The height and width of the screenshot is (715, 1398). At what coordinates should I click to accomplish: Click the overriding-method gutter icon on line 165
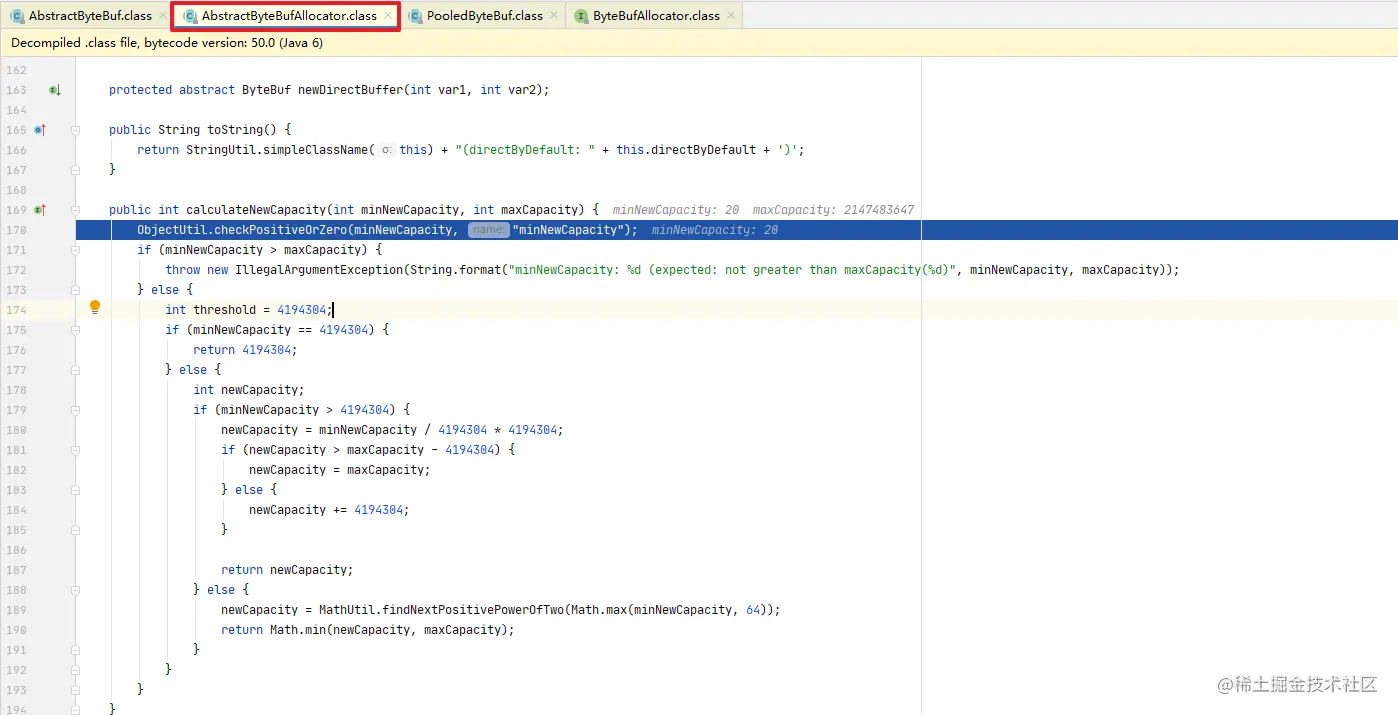click(x=40, y=130)
